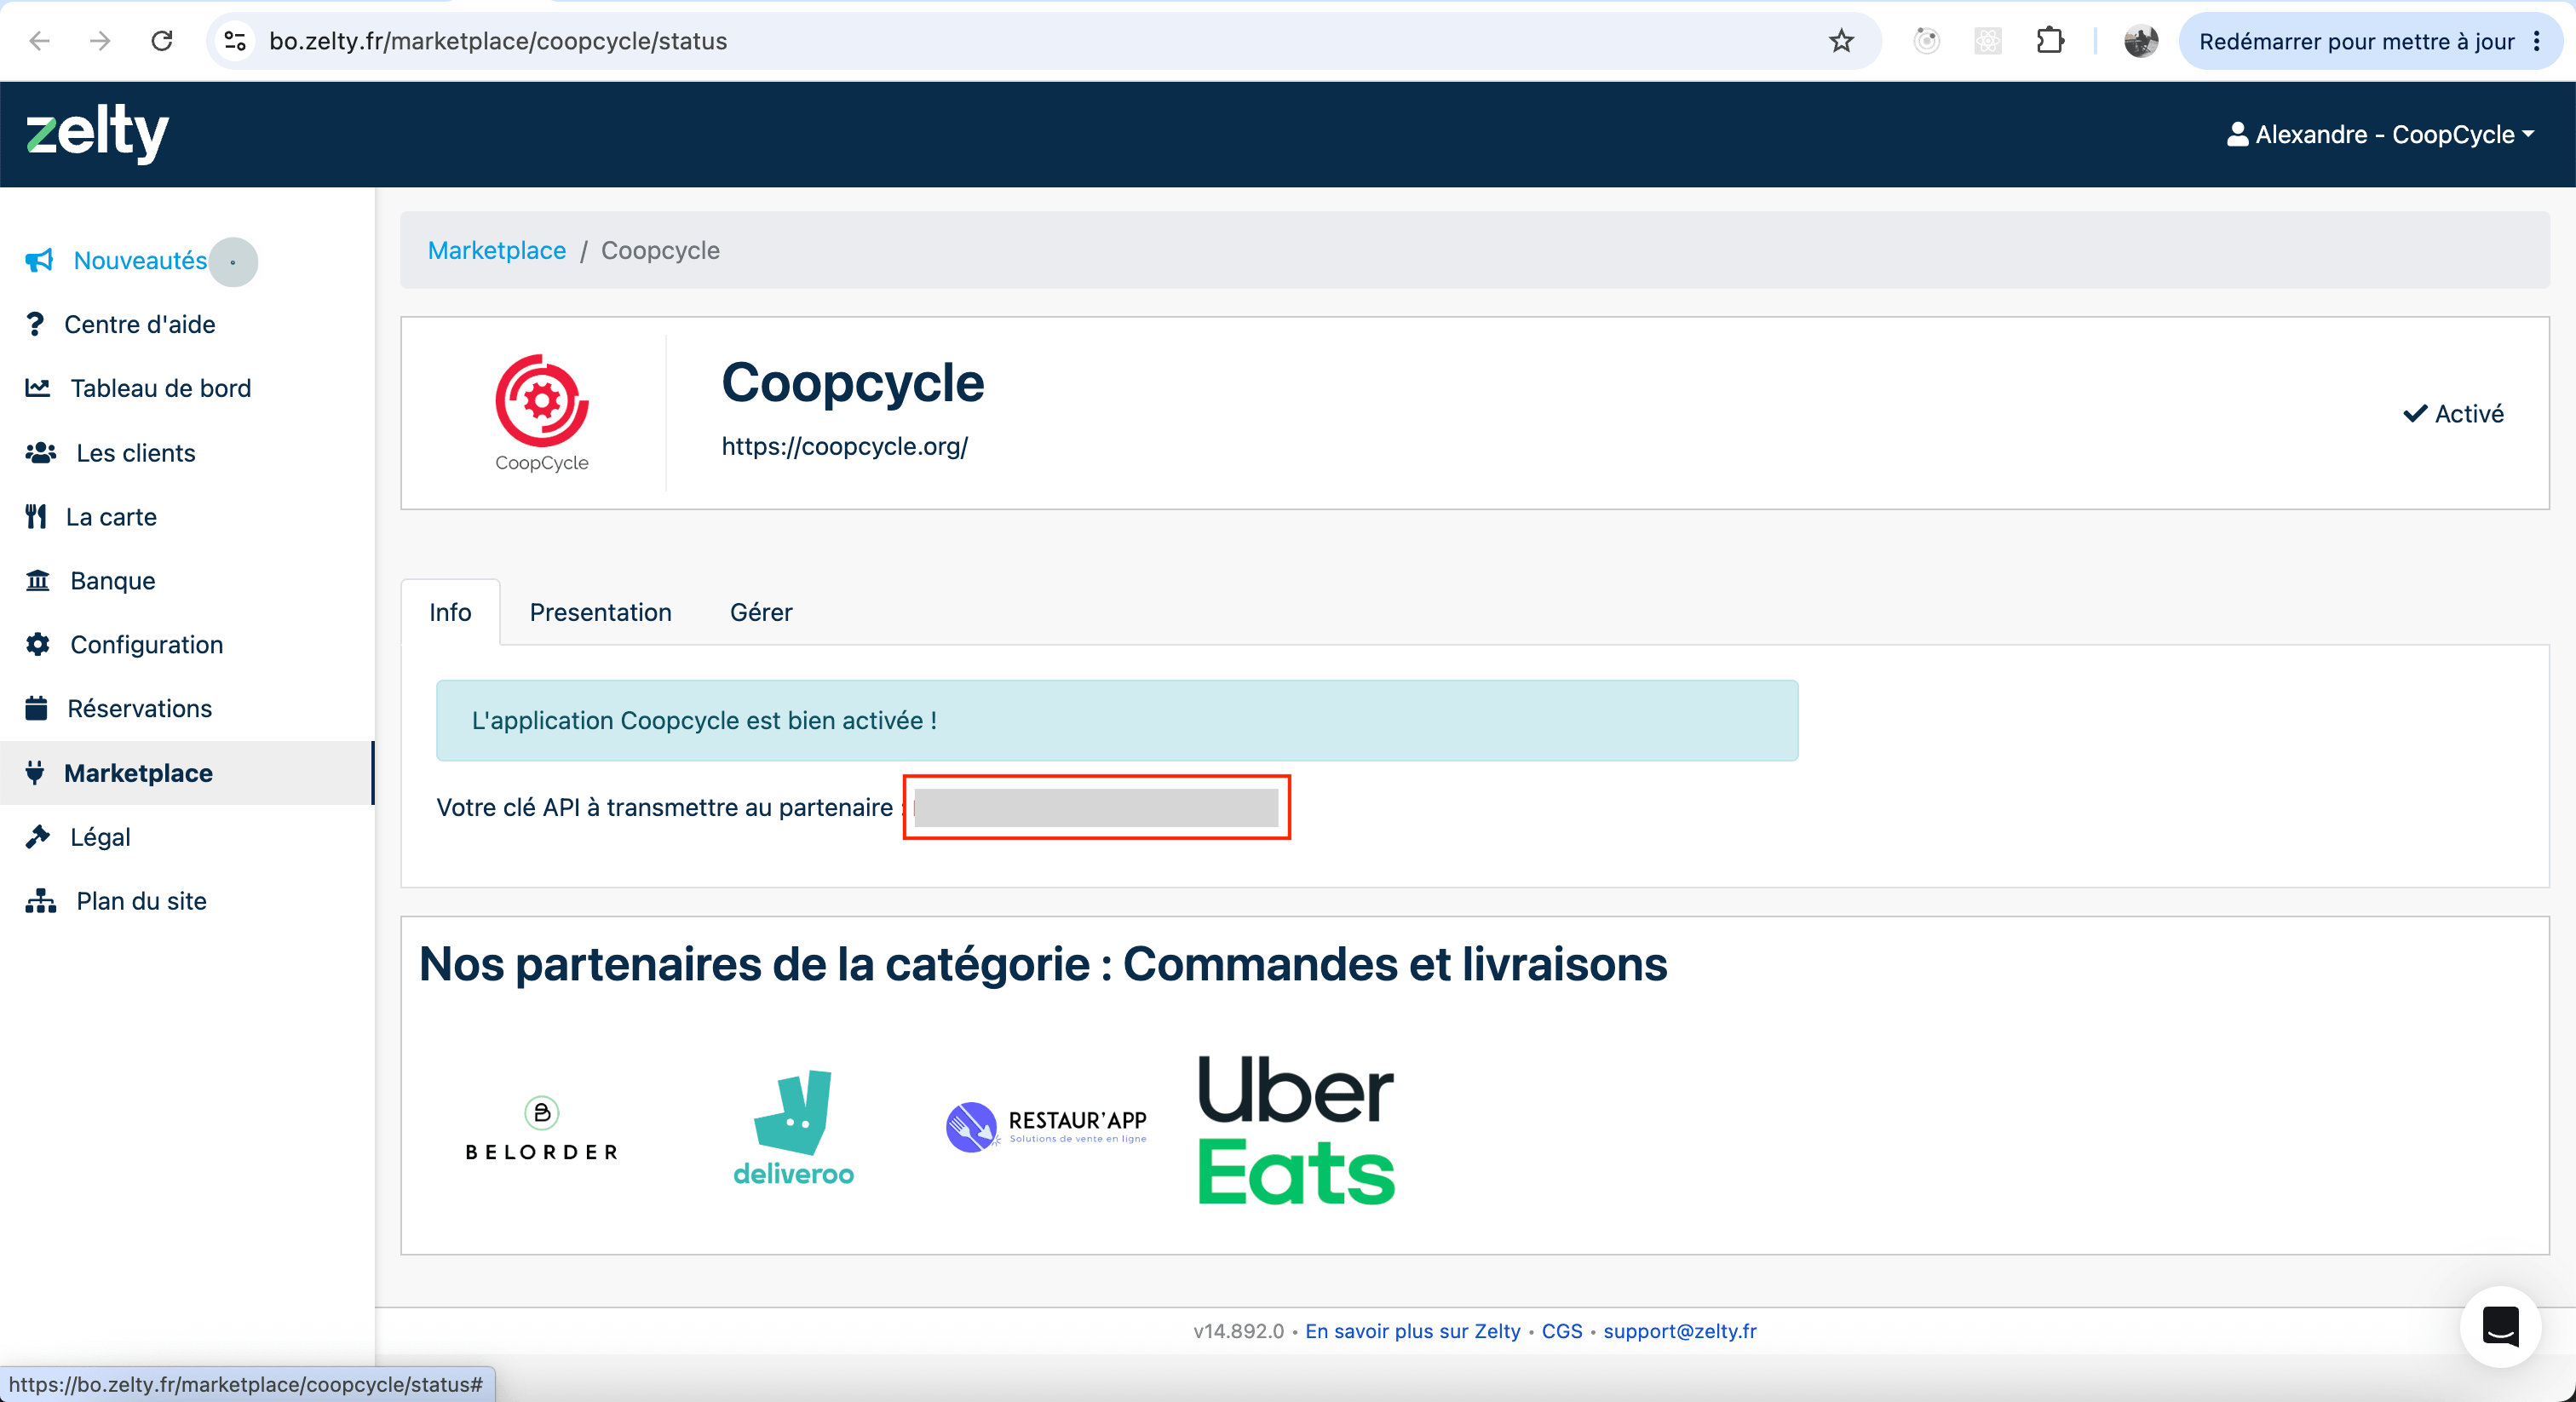This screenshot has height=1402, width=2576.
Task: Open Réservations section
Action: (140, 709)
